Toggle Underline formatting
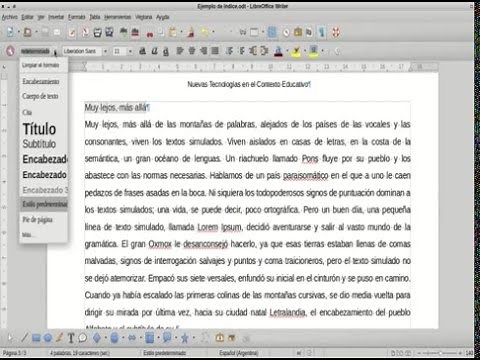 166,51
